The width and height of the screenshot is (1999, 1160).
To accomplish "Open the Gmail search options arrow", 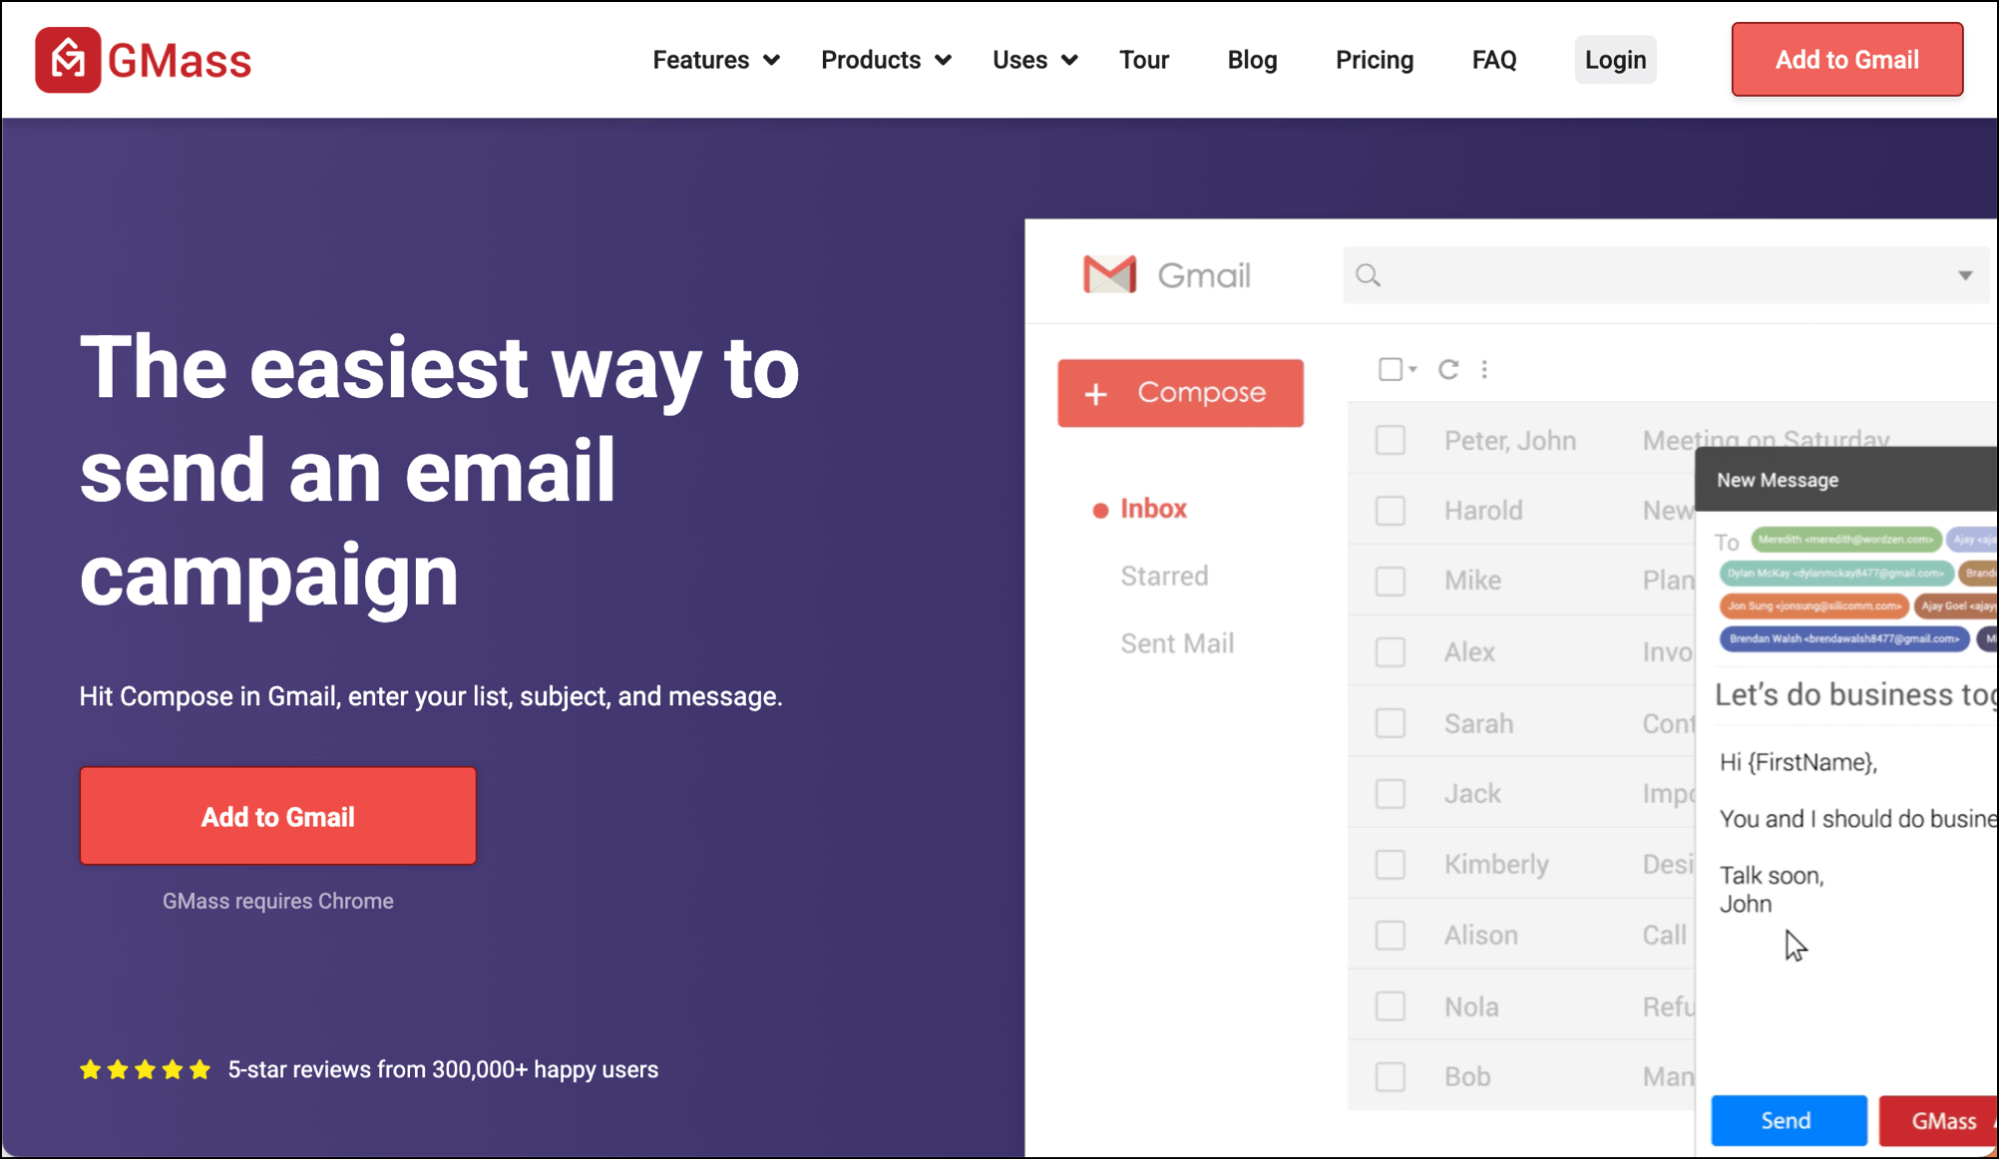I will coord(1965,275).
